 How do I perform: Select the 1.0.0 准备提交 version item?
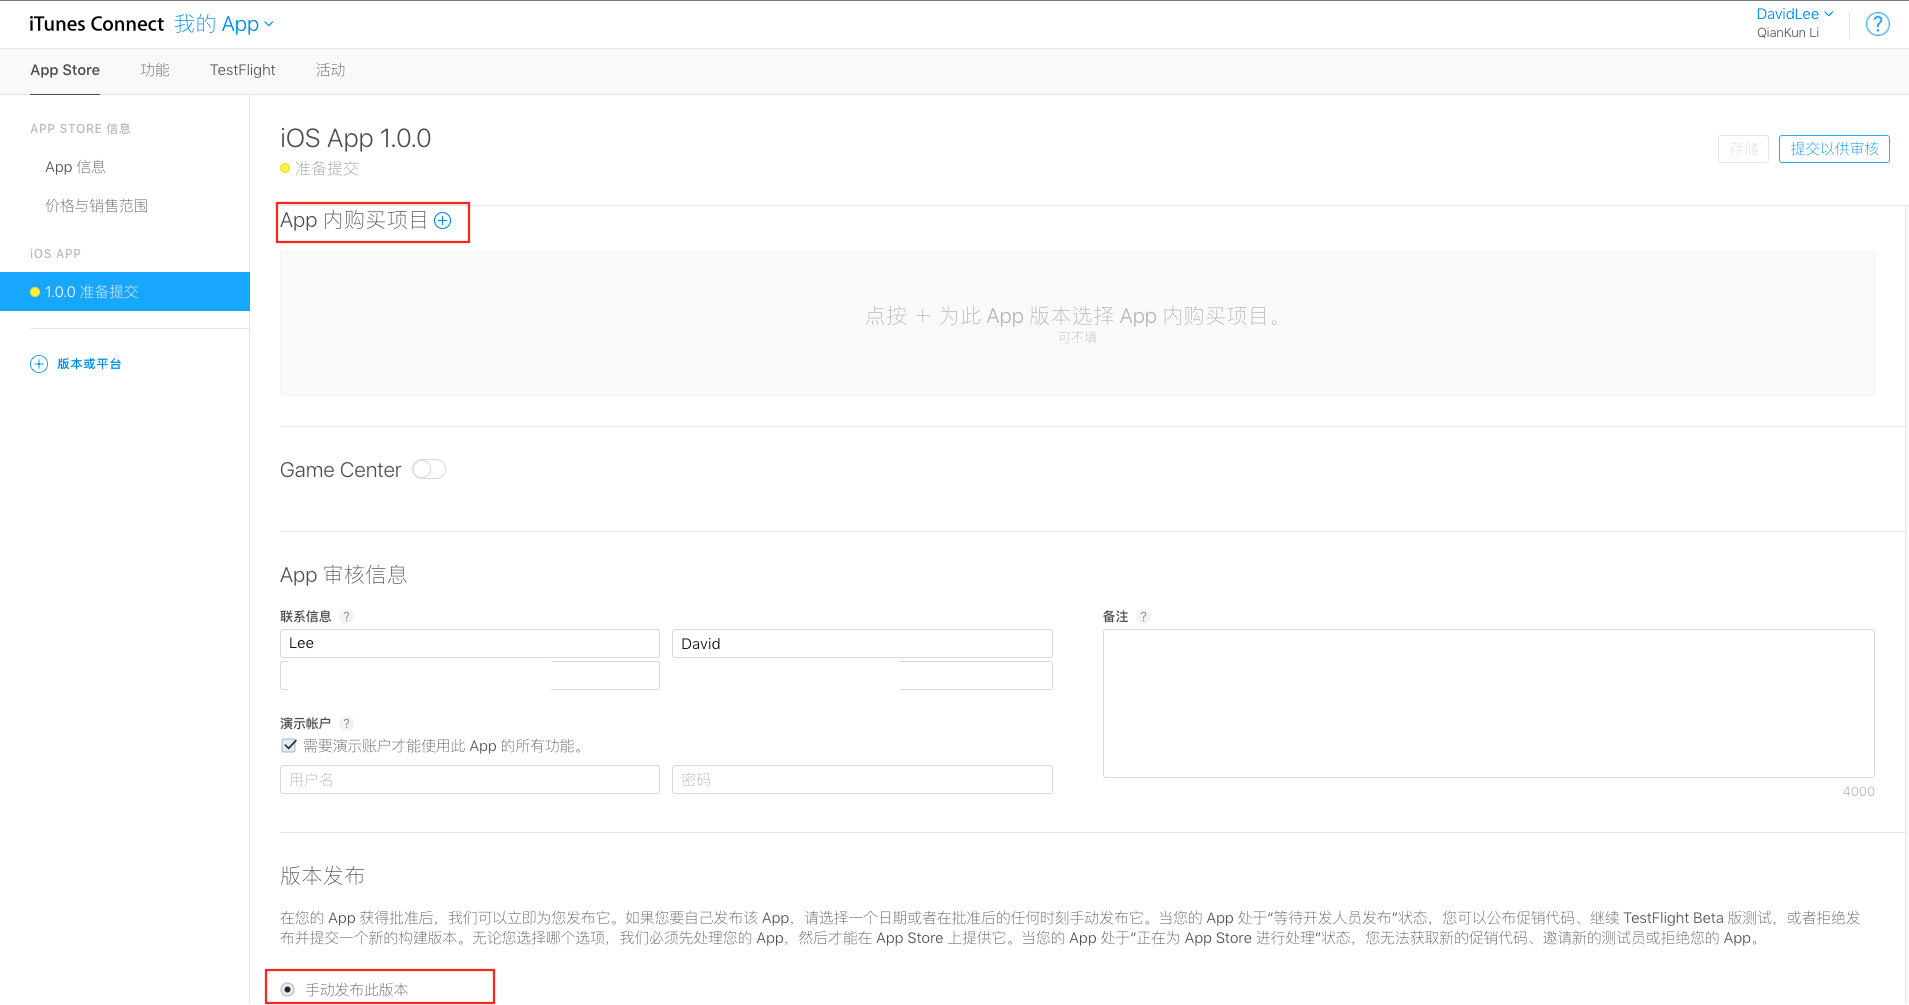[x=125, y=292]
